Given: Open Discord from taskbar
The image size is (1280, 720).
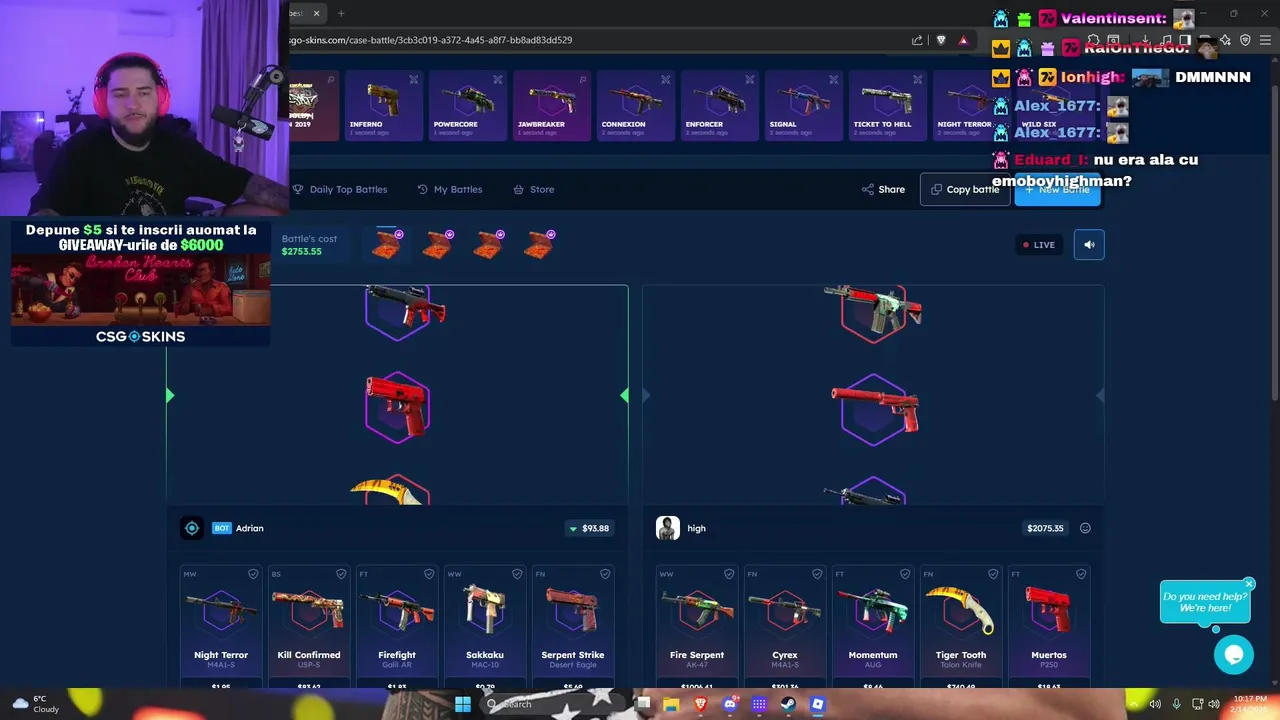Looking at the screenshot, I should coord(730,704).
